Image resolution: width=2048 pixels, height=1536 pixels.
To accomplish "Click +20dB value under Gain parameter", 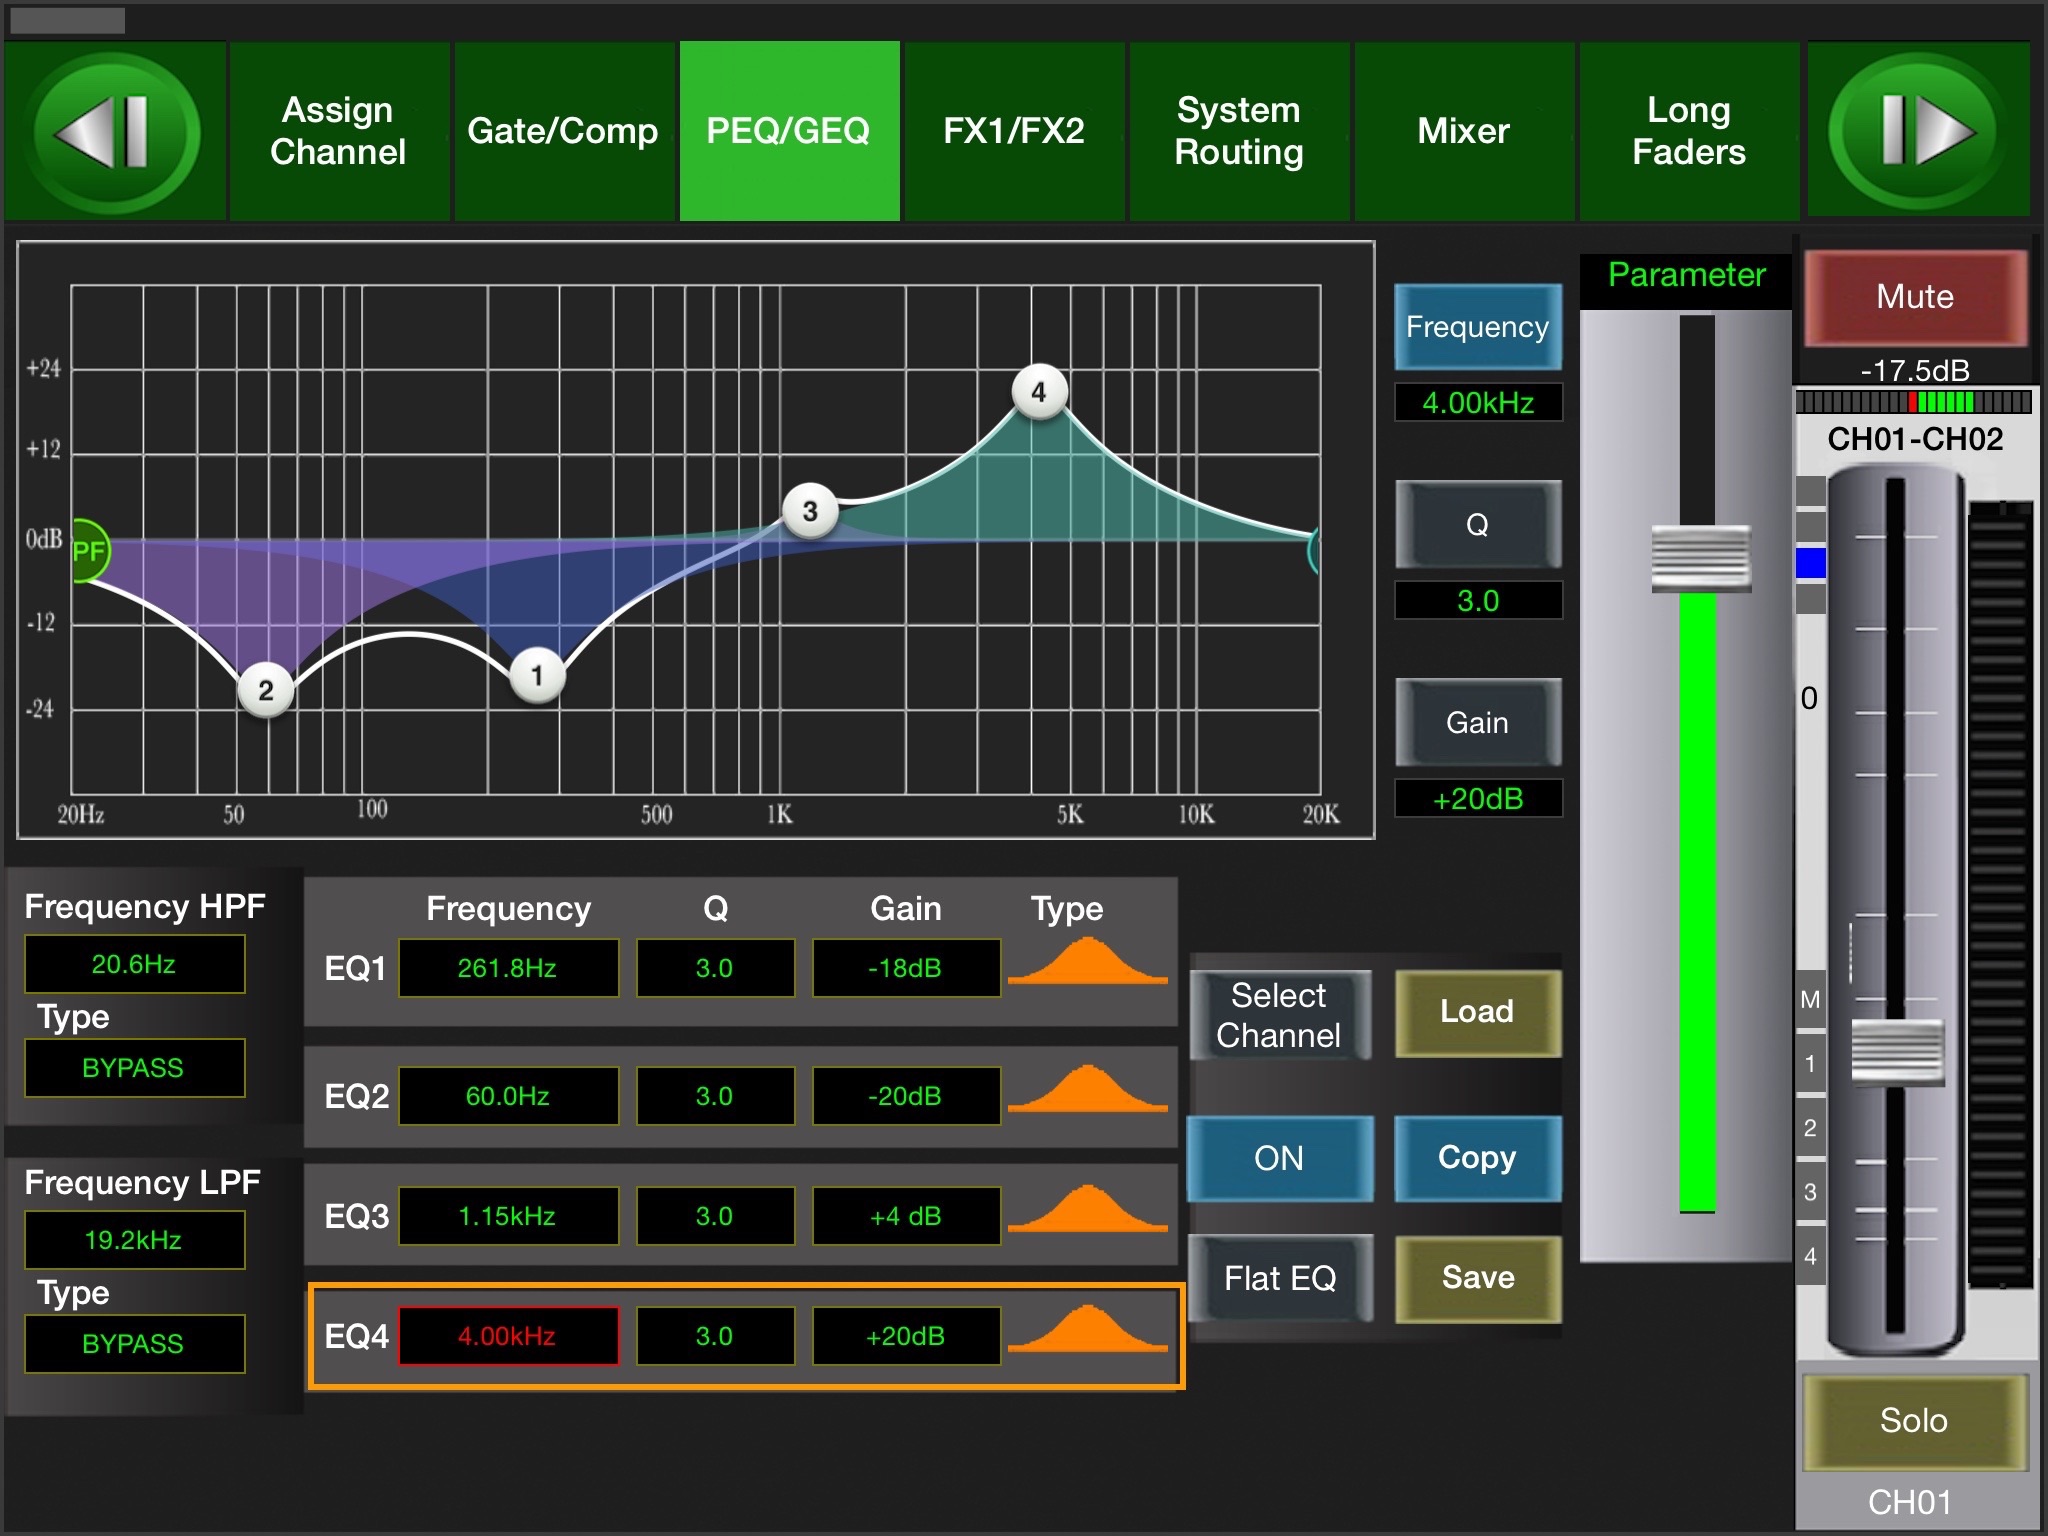I will tap(1478, 799).
